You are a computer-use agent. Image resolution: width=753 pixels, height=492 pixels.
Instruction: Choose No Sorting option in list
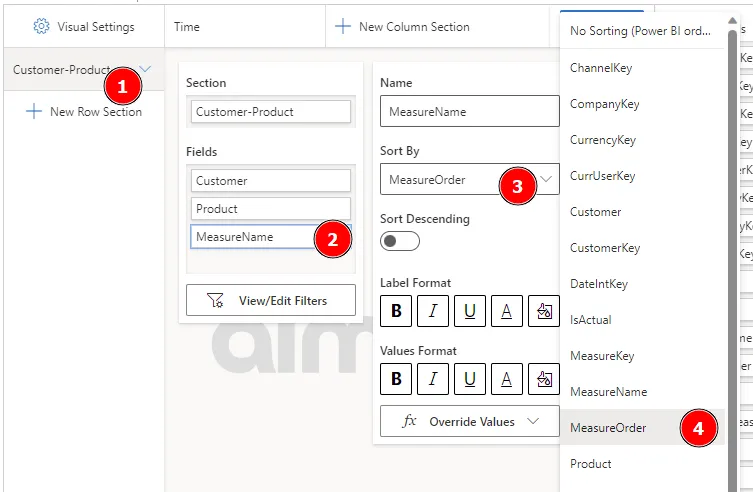tap(638, 31)
